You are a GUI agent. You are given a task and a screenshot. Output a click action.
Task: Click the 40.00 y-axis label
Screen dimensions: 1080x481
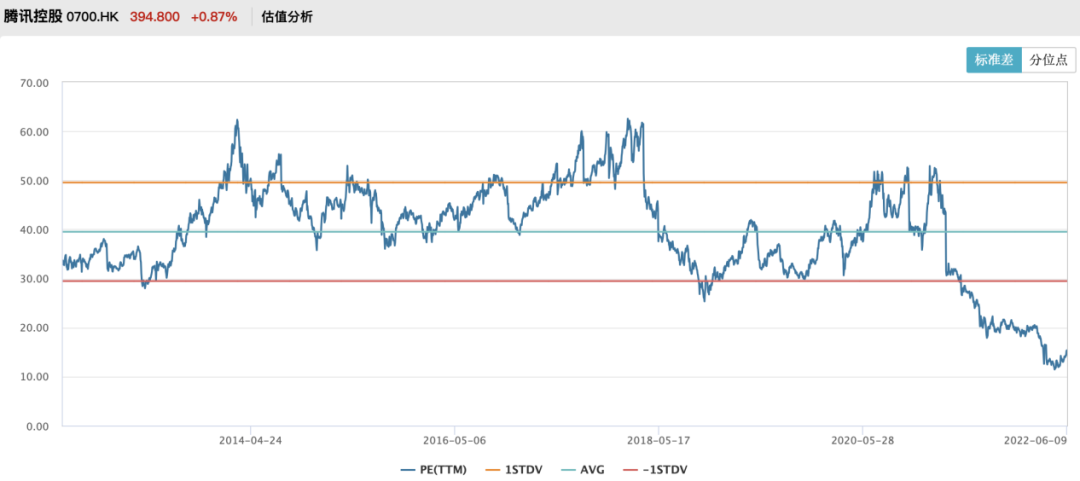pos(34,229)
